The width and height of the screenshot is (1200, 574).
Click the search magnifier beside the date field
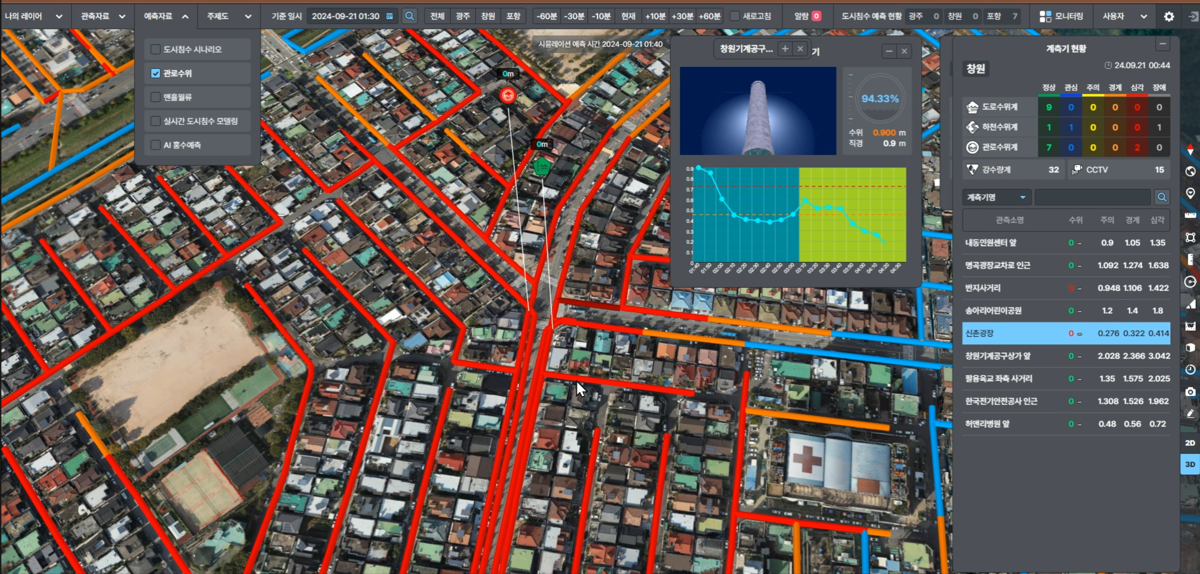pos(410,16)
